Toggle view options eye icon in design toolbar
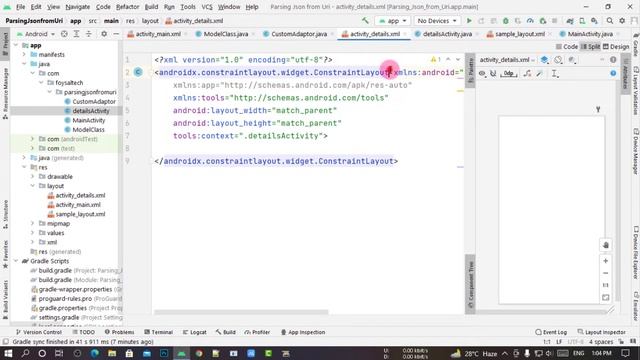Screen dimensions: 640x360 click(482, 73)
